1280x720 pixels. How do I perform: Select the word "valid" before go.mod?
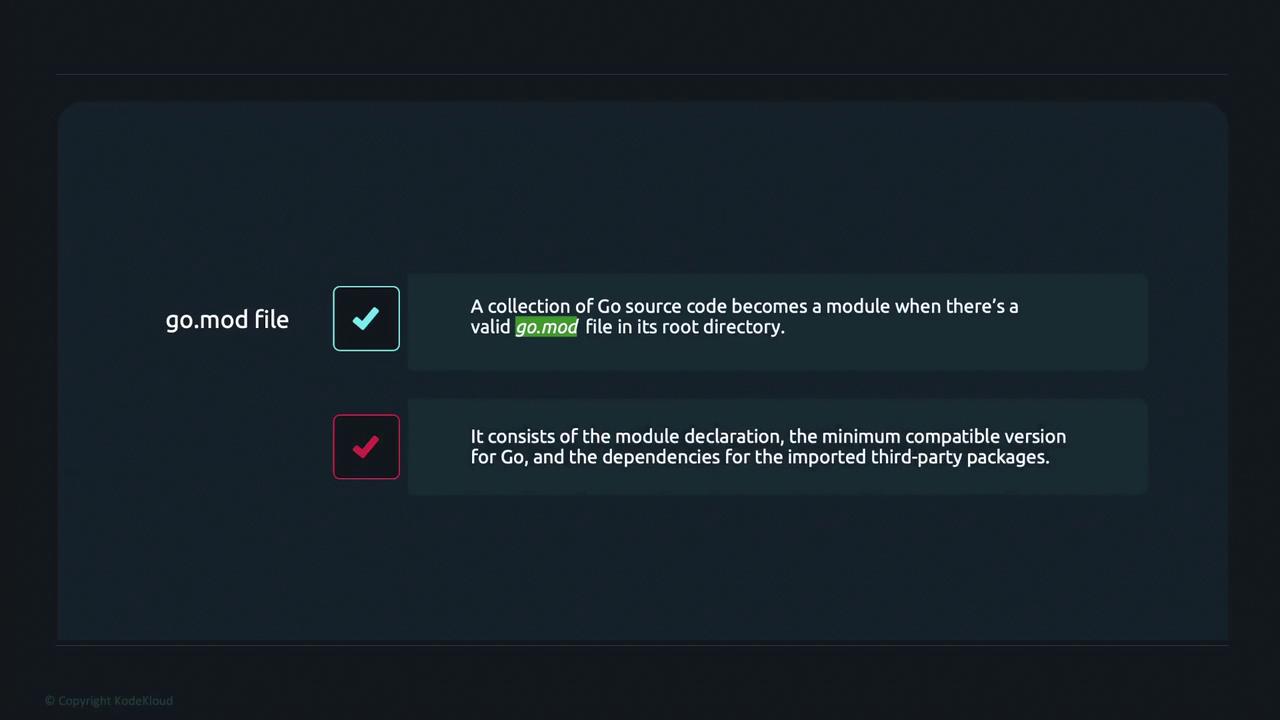490,327
